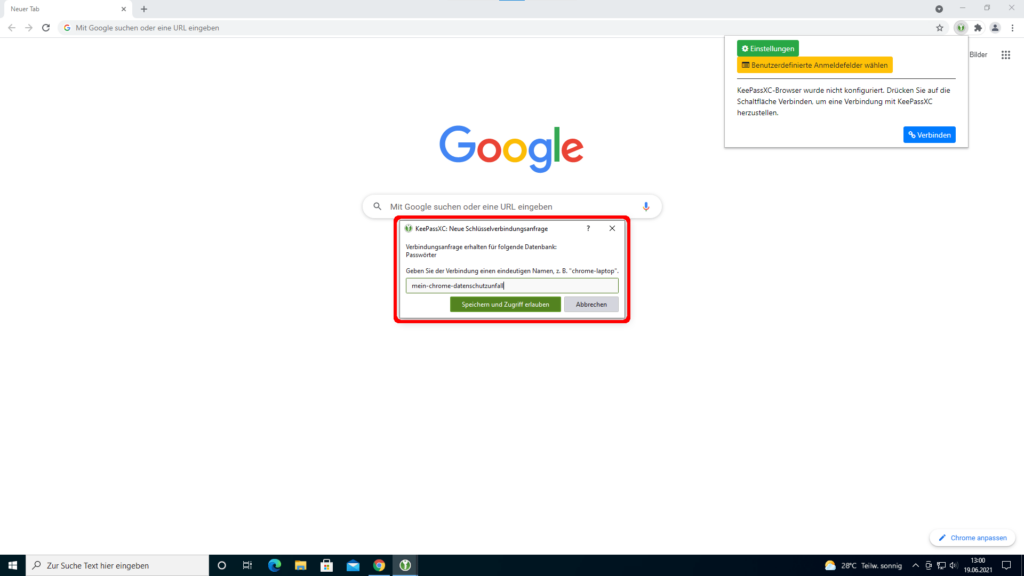The width and height of the screenshot is (1024, 576).
Task: Open the taskbar weather widget
Action: tap(863, 566)
